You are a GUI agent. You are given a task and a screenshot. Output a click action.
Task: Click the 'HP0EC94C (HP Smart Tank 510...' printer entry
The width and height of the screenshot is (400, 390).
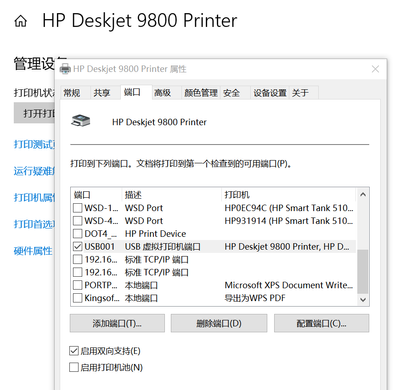[289, 208]
